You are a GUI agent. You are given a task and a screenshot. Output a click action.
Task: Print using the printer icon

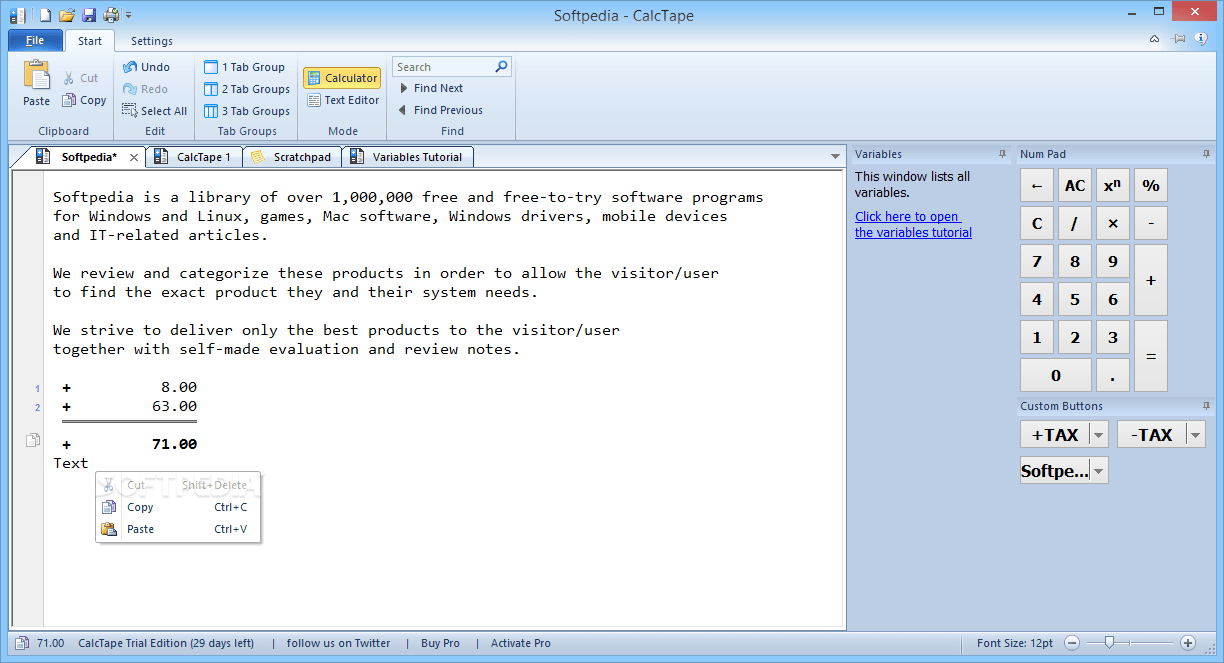[110, 15]
